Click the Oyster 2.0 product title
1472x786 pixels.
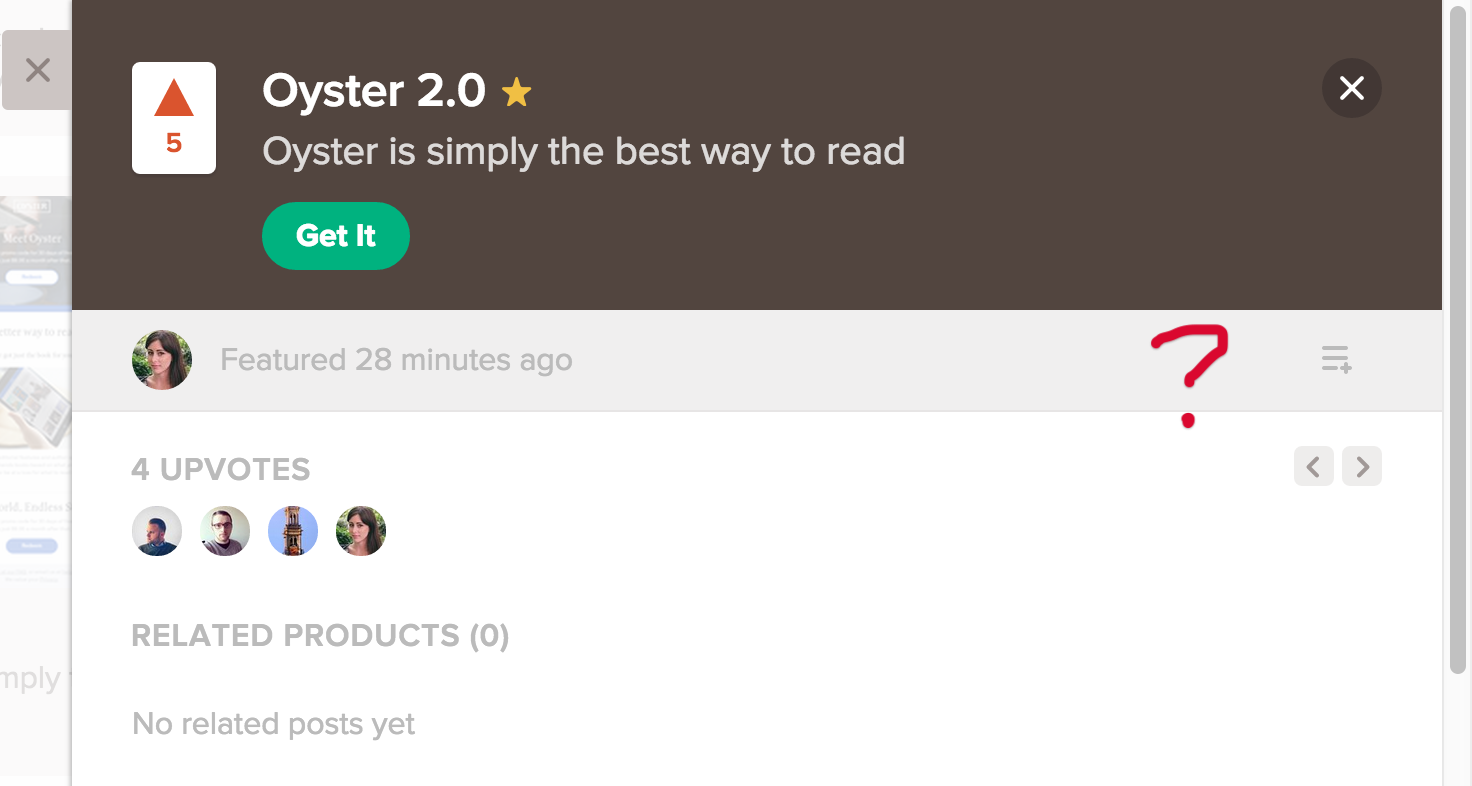click(374, 91)
